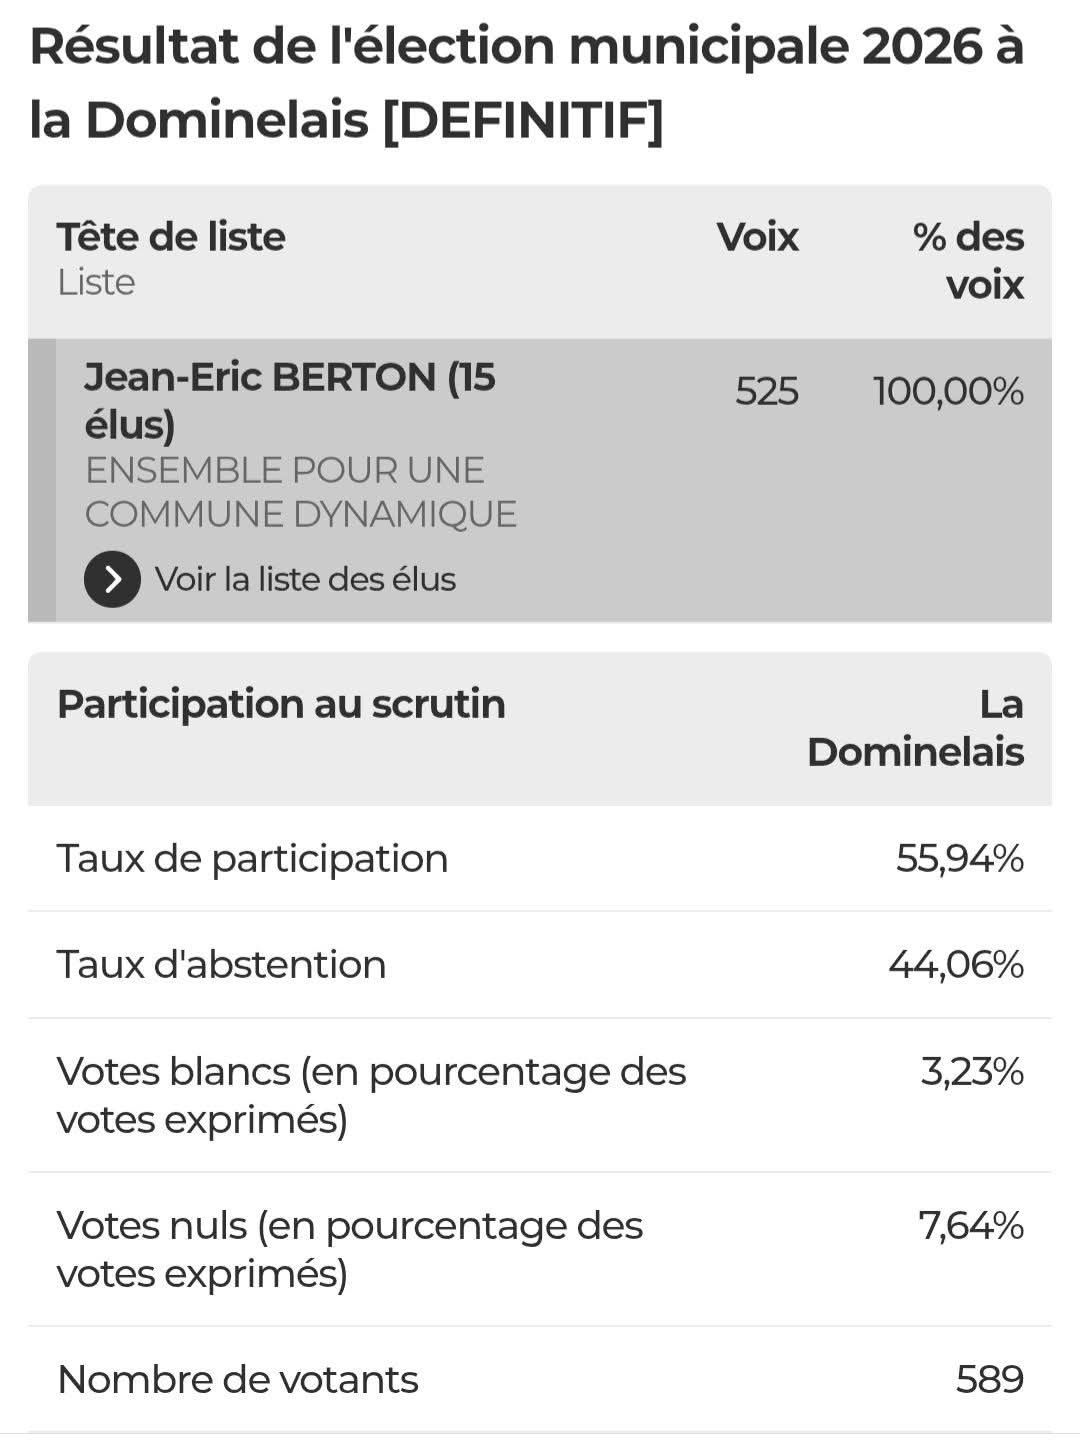
Task: Click the 44,06% abstention value
Action: (x=955, y=965)
